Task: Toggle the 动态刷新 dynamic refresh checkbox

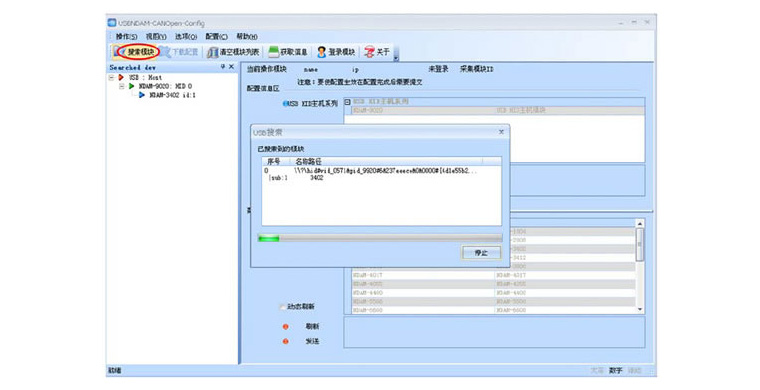Action: 282,307
